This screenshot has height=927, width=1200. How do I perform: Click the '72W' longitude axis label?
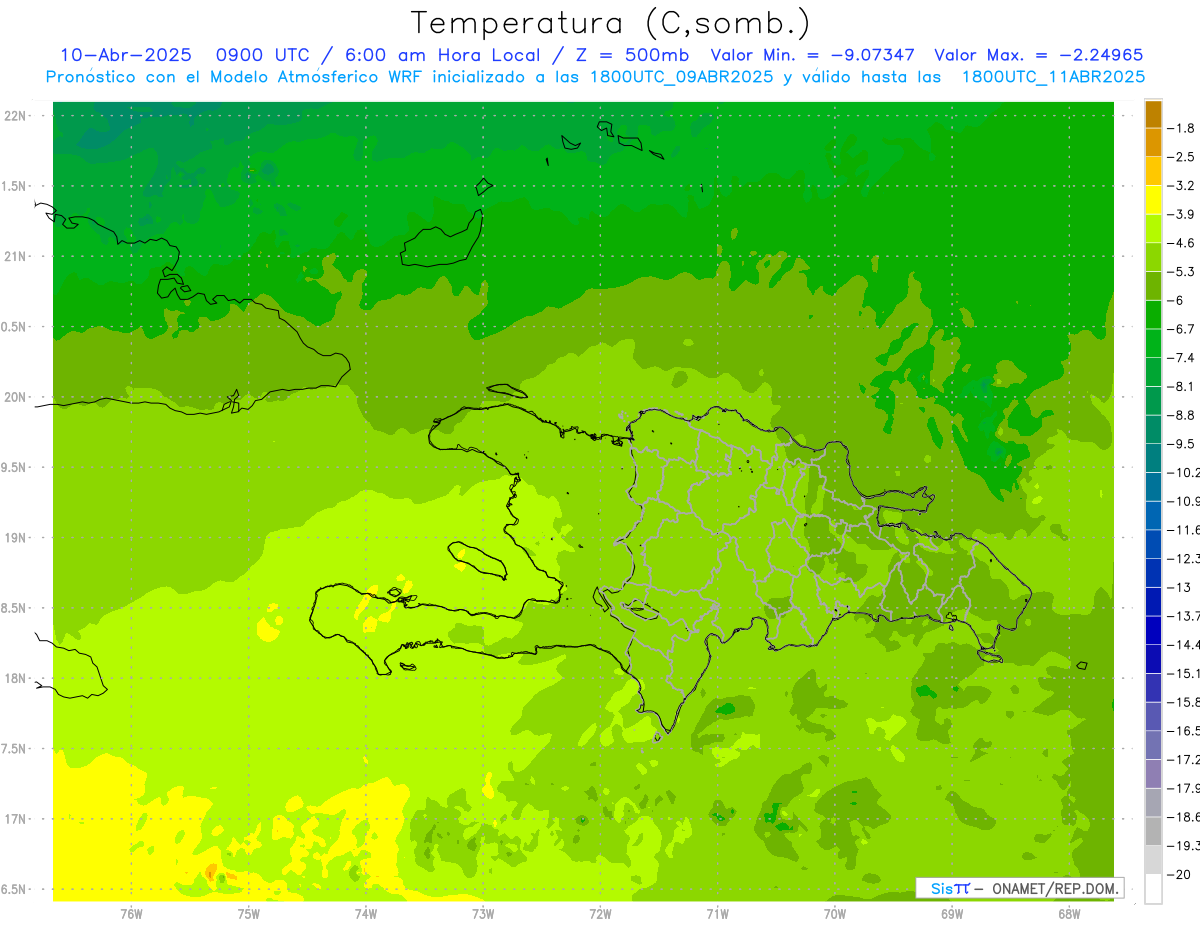(600, 914)
